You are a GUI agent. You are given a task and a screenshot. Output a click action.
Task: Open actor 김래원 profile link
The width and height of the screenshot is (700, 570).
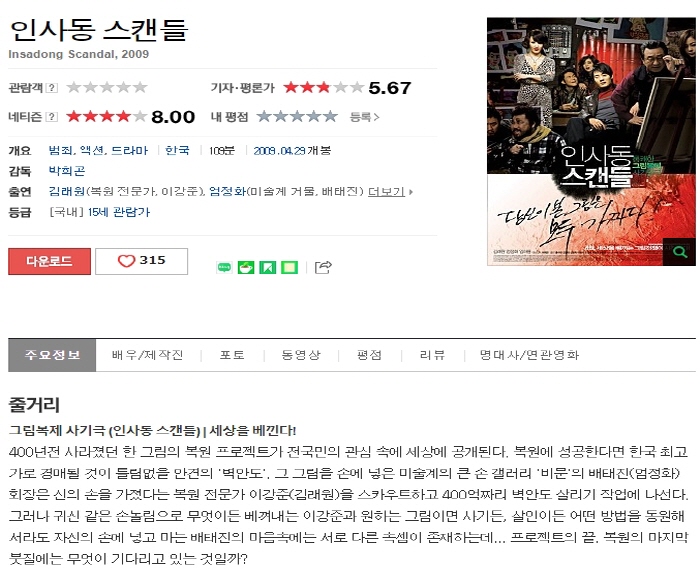pyautogui.click(x=67, y=192)
